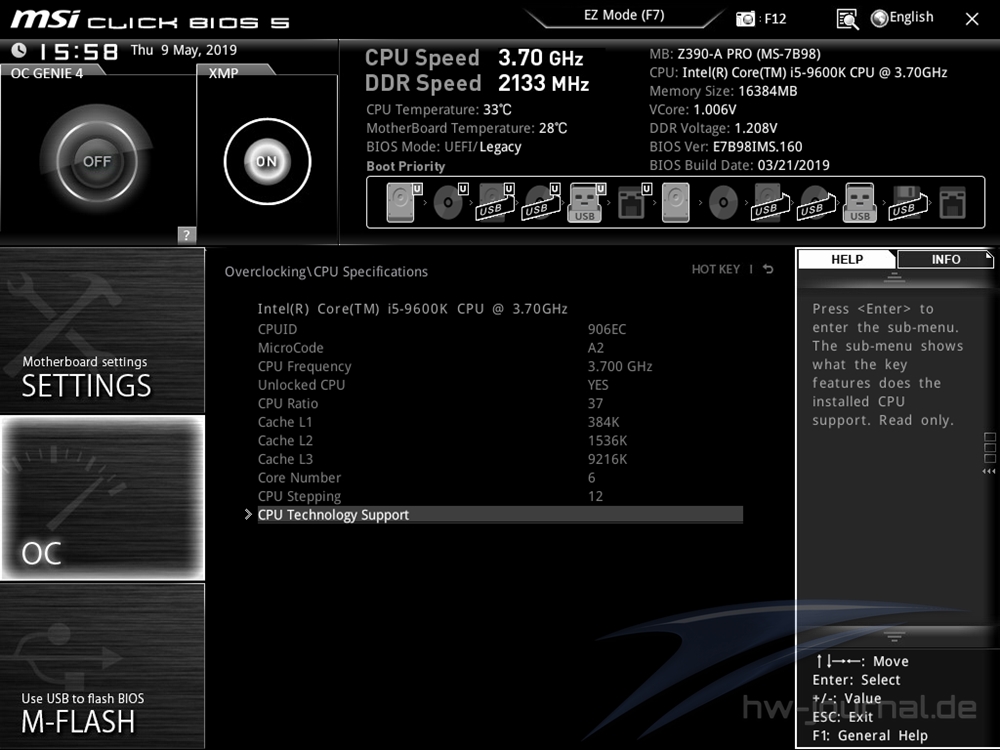Click the question mark help box under OC Genie

tap(186, 235)
